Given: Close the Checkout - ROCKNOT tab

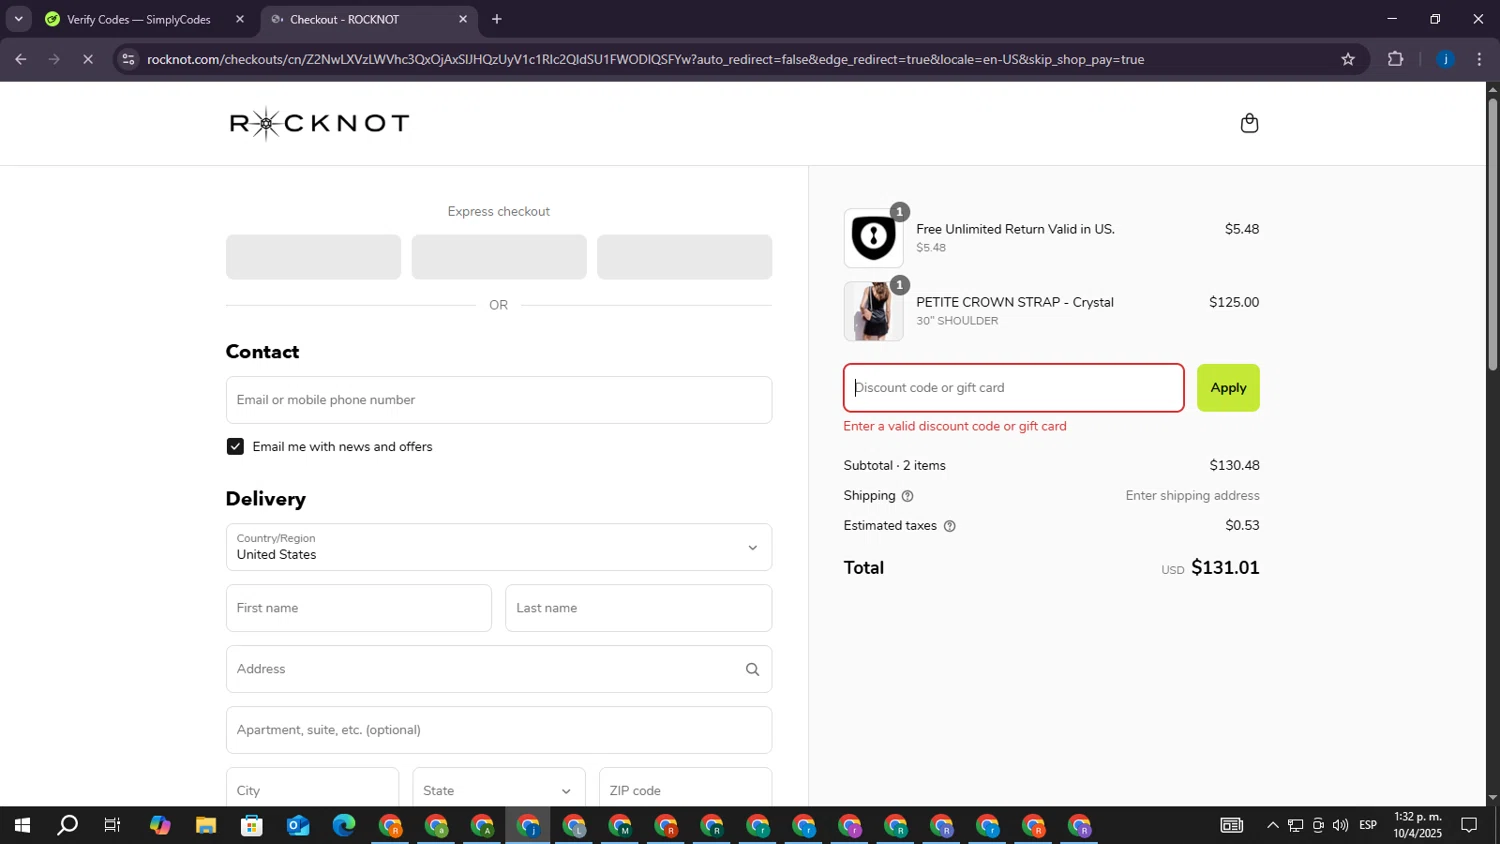Looking at the screenshot, I should click(x=463, y=19).
